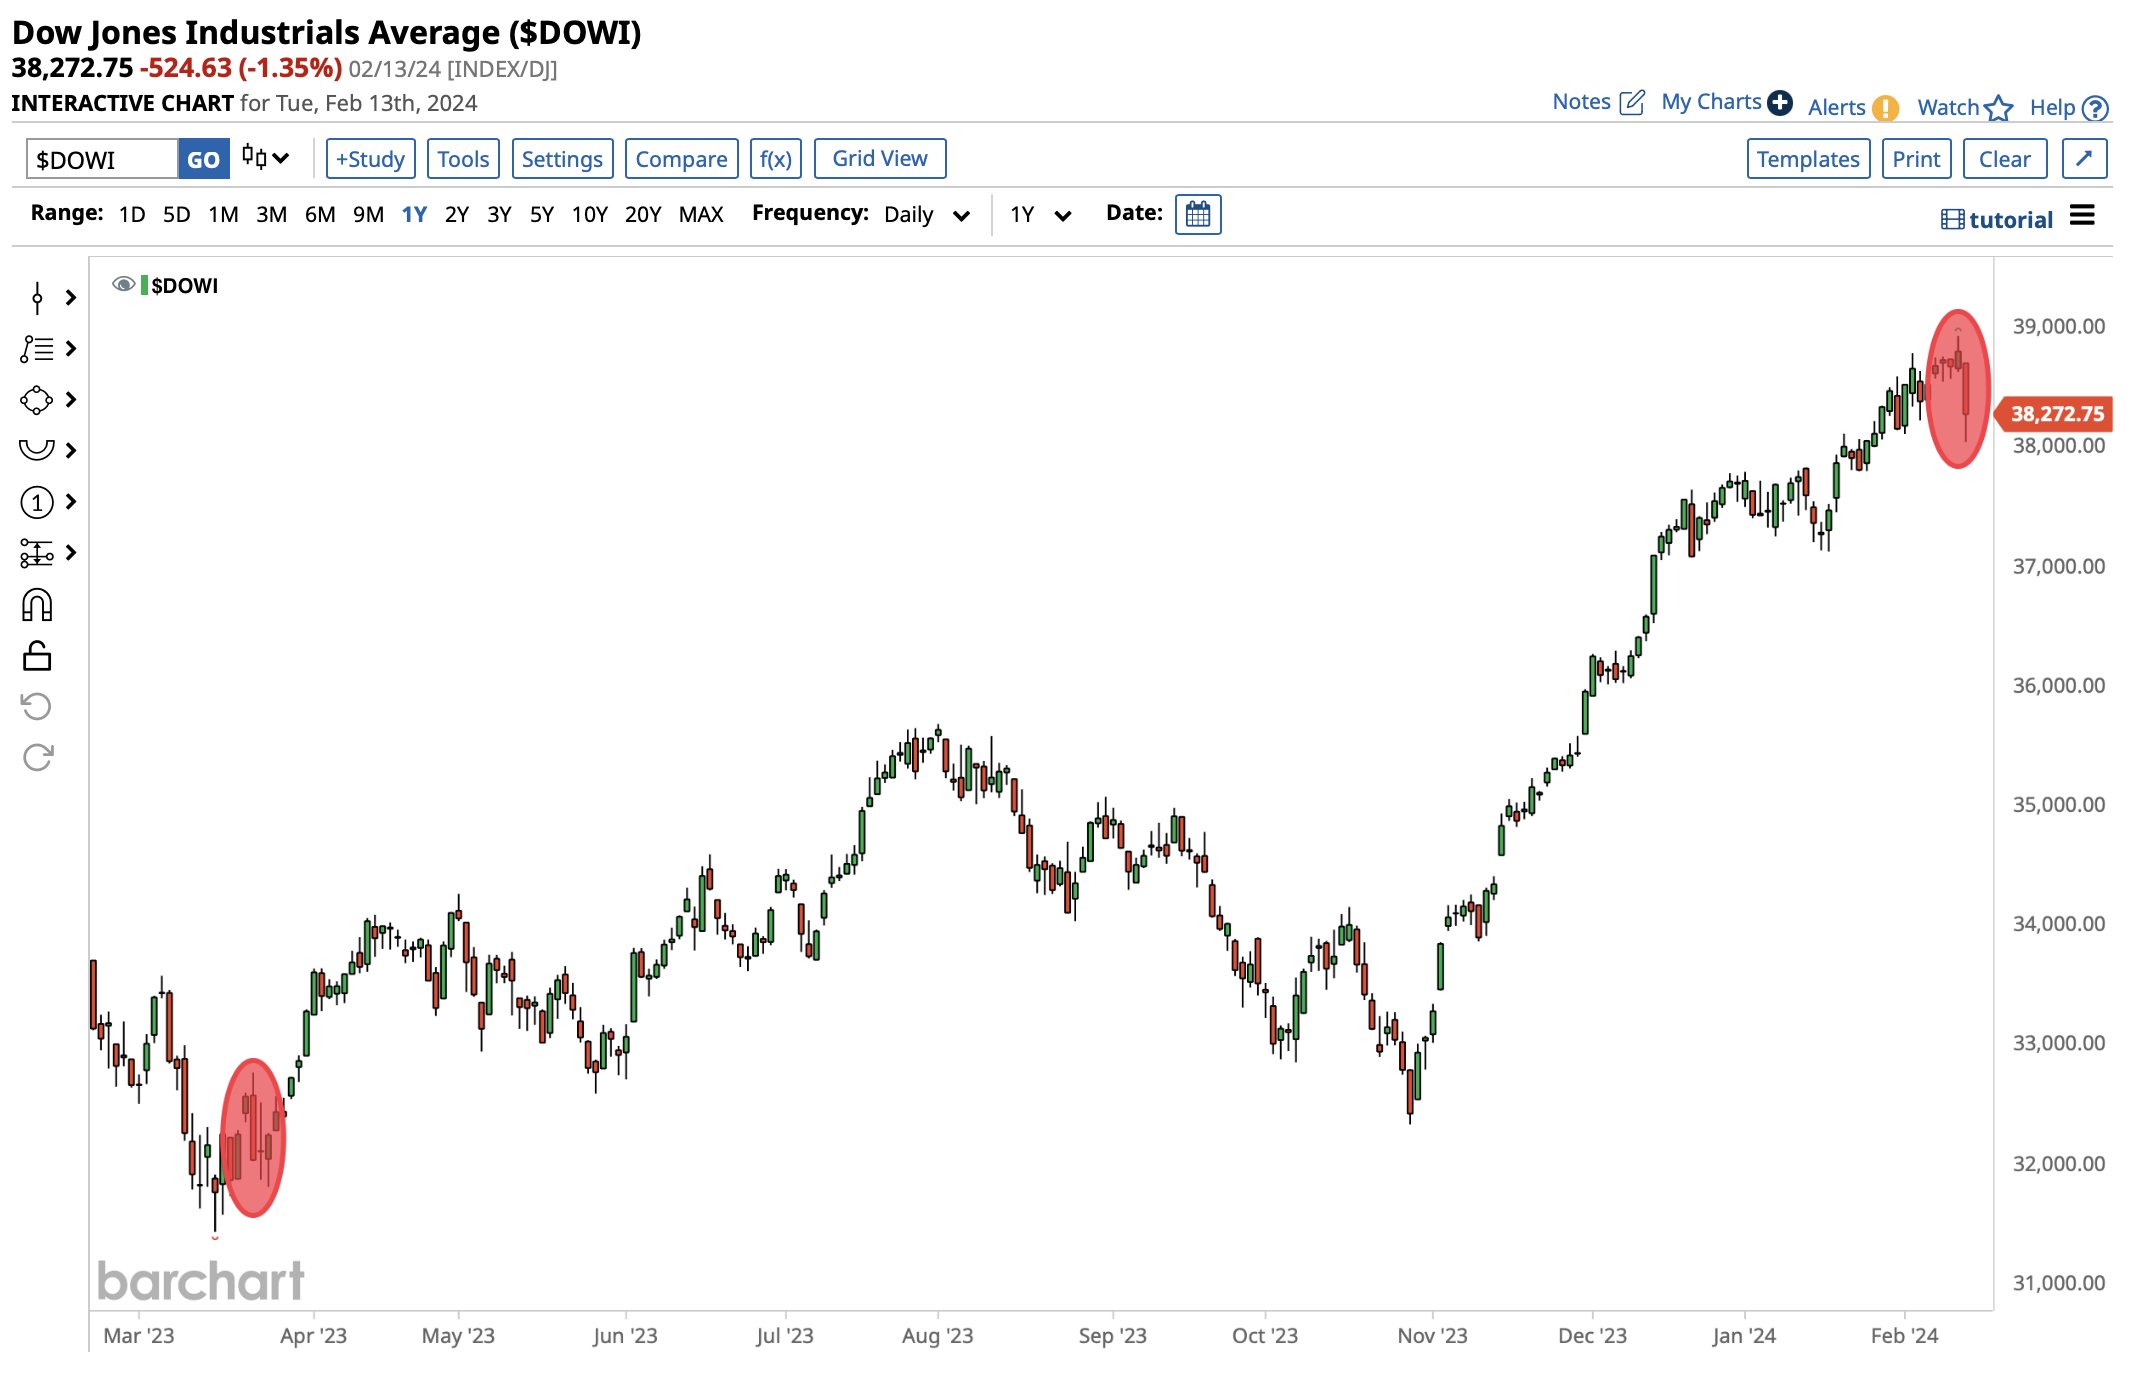Click the undo arrow icon
Screen dimensions: 2136x1382
click(x=37, y=707)
